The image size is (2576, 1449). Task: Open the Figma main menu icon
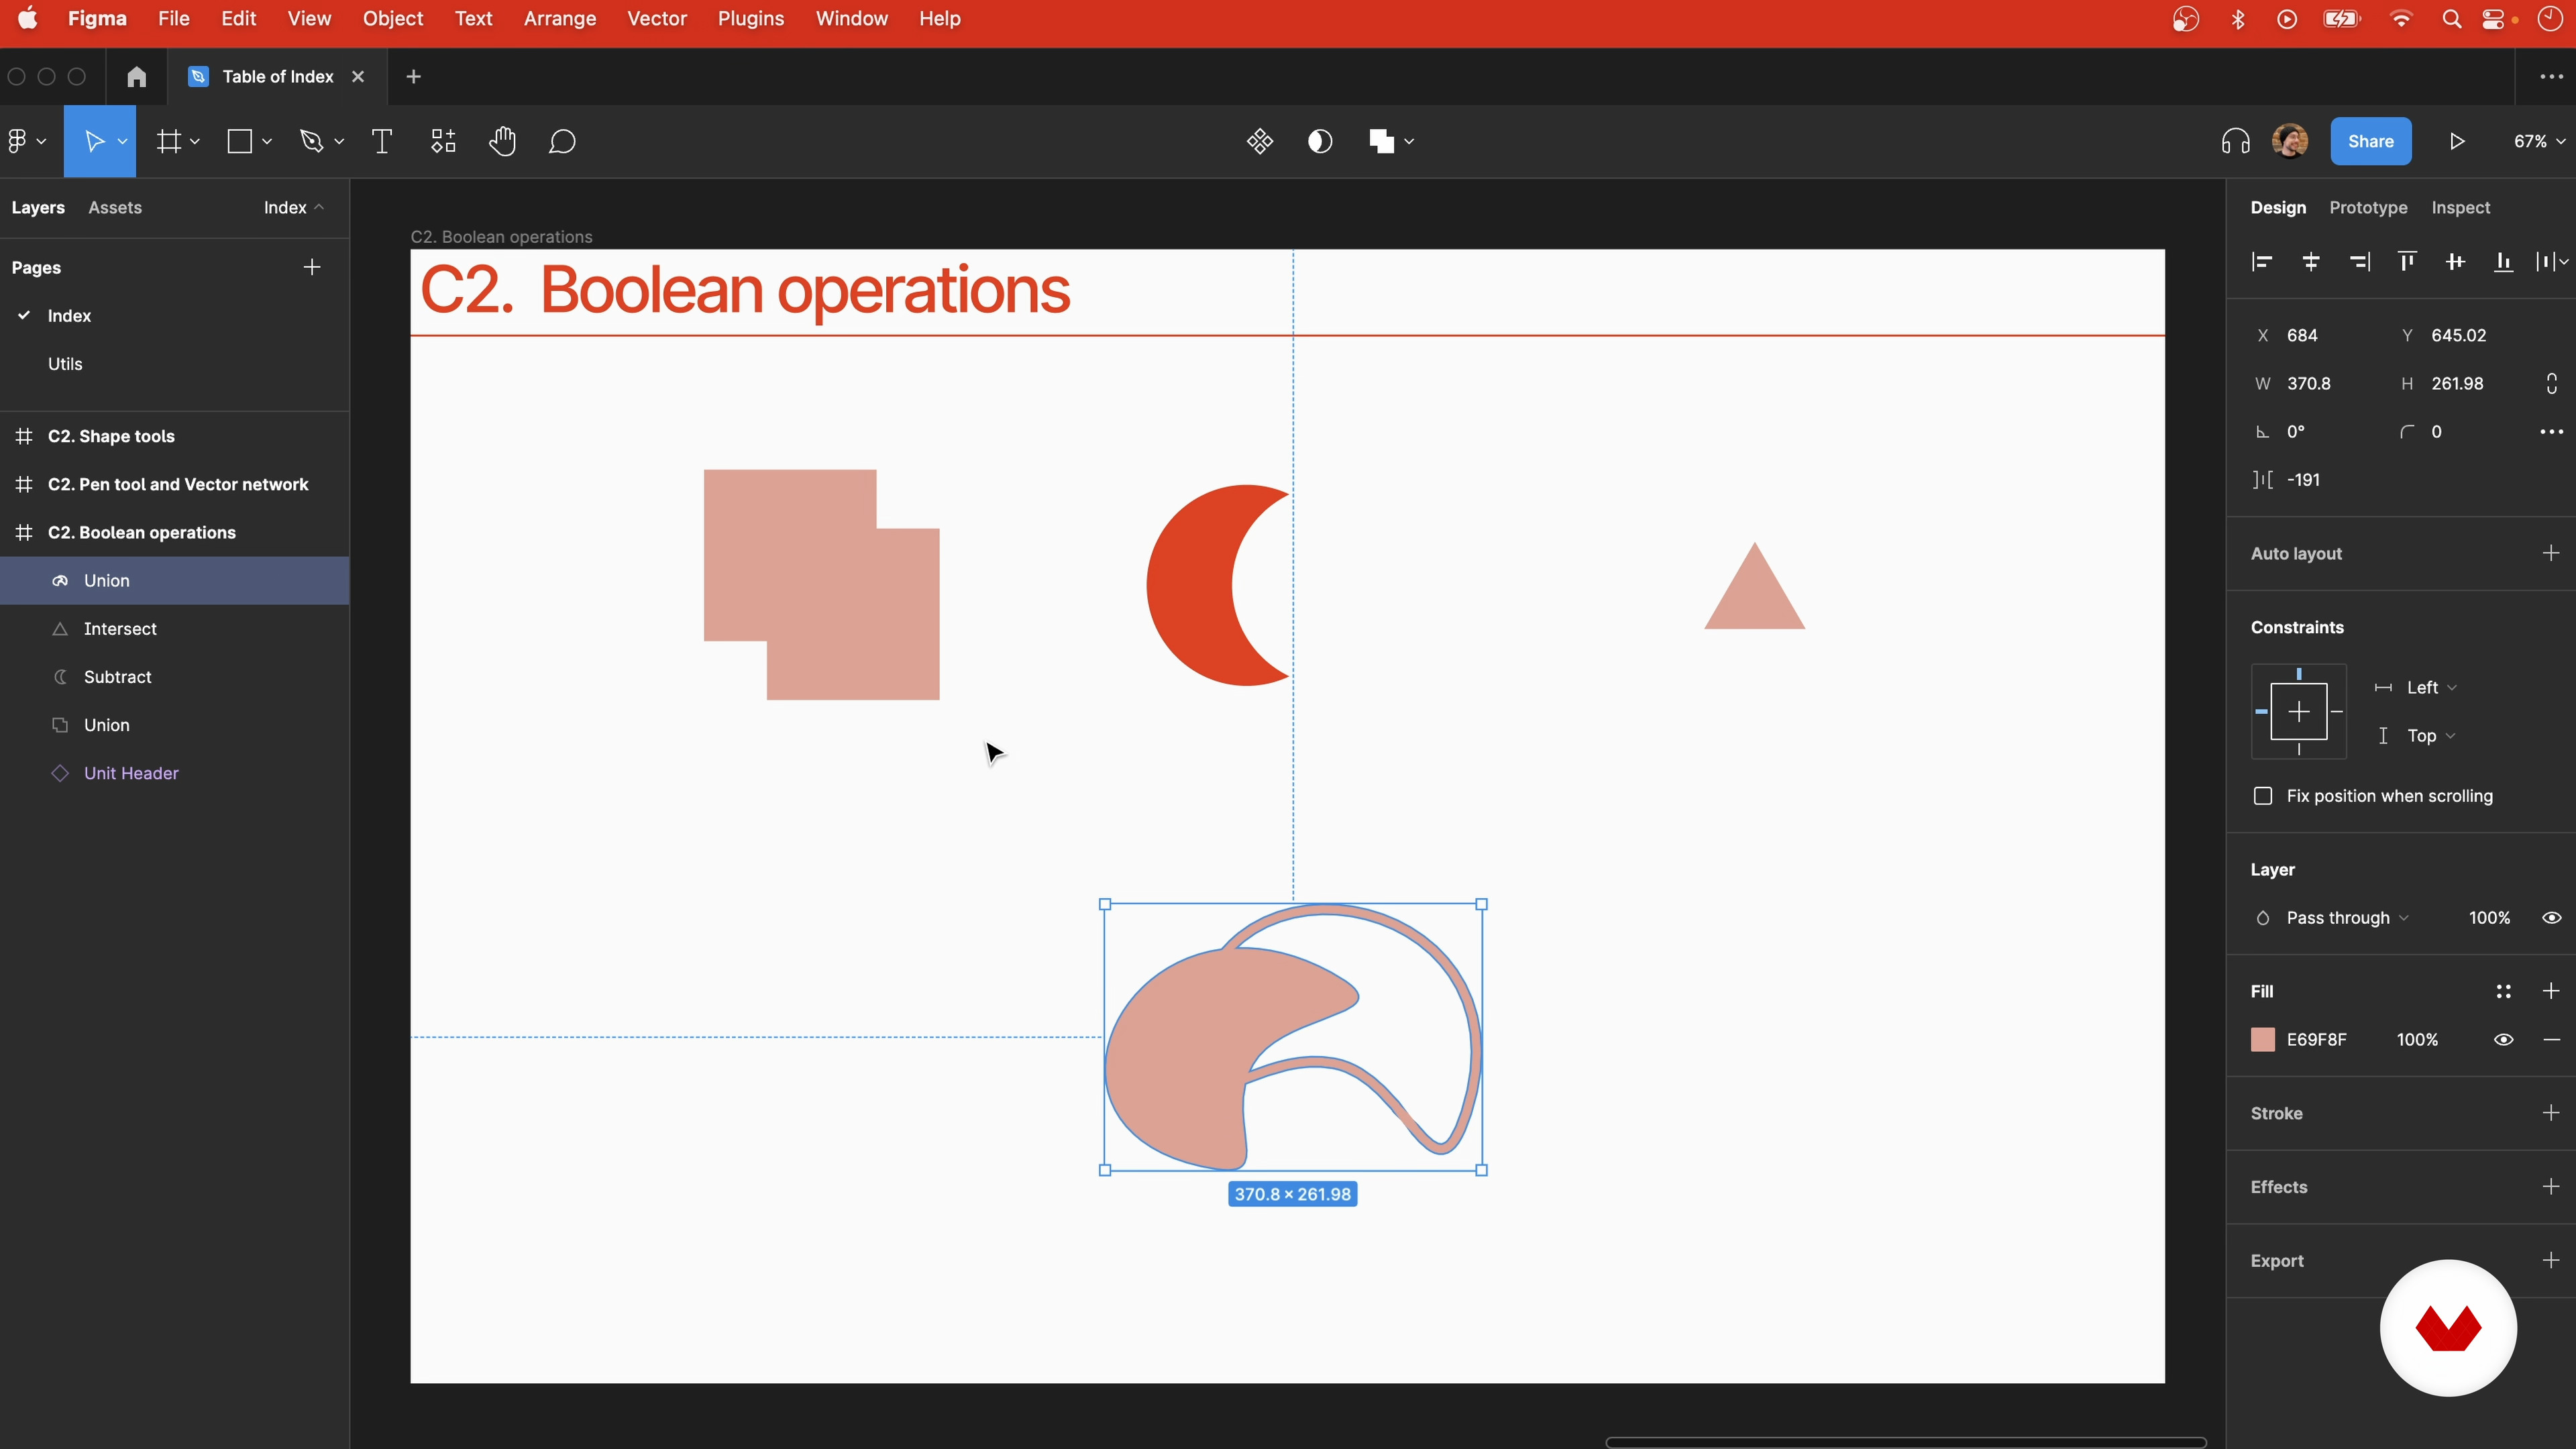[17, 141]
